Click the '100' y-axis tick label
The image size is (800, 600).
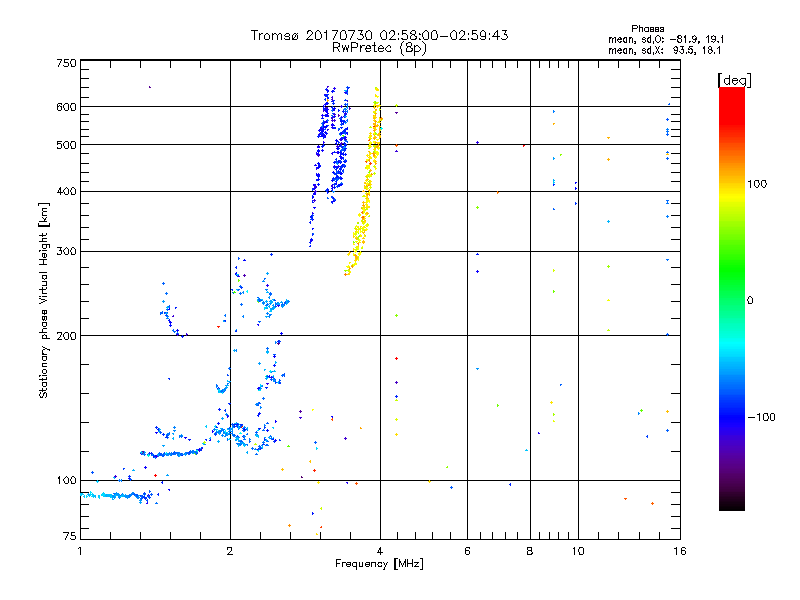pos(66,480)
